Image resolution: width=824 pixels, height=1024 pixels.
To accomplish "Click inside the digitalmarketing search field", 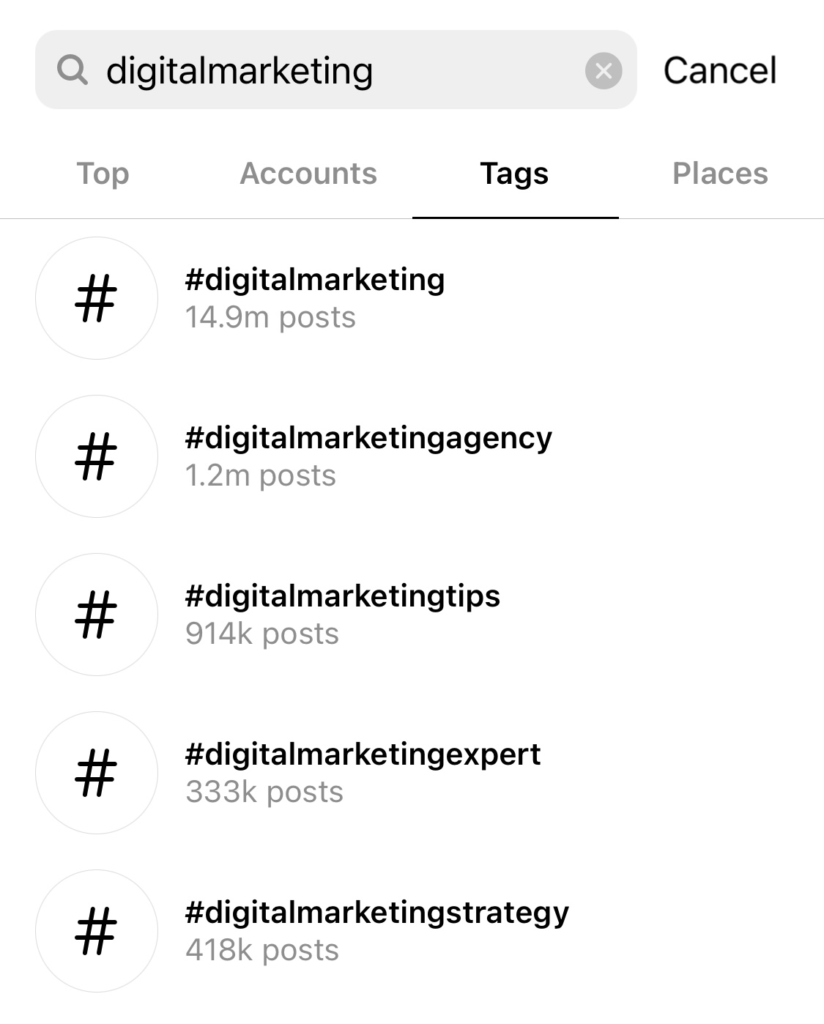I will click(x=336, y=70).
